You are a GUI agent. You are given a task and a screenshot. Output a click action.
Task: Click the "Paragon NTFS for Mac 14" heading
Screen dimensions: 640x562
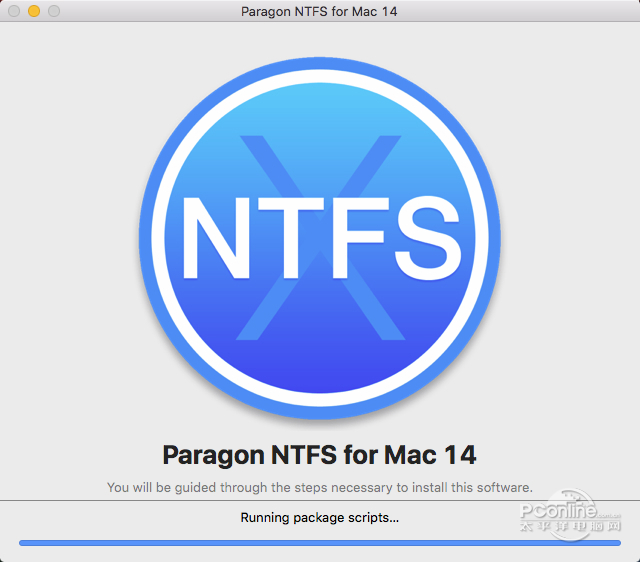(x=320, y=455)
